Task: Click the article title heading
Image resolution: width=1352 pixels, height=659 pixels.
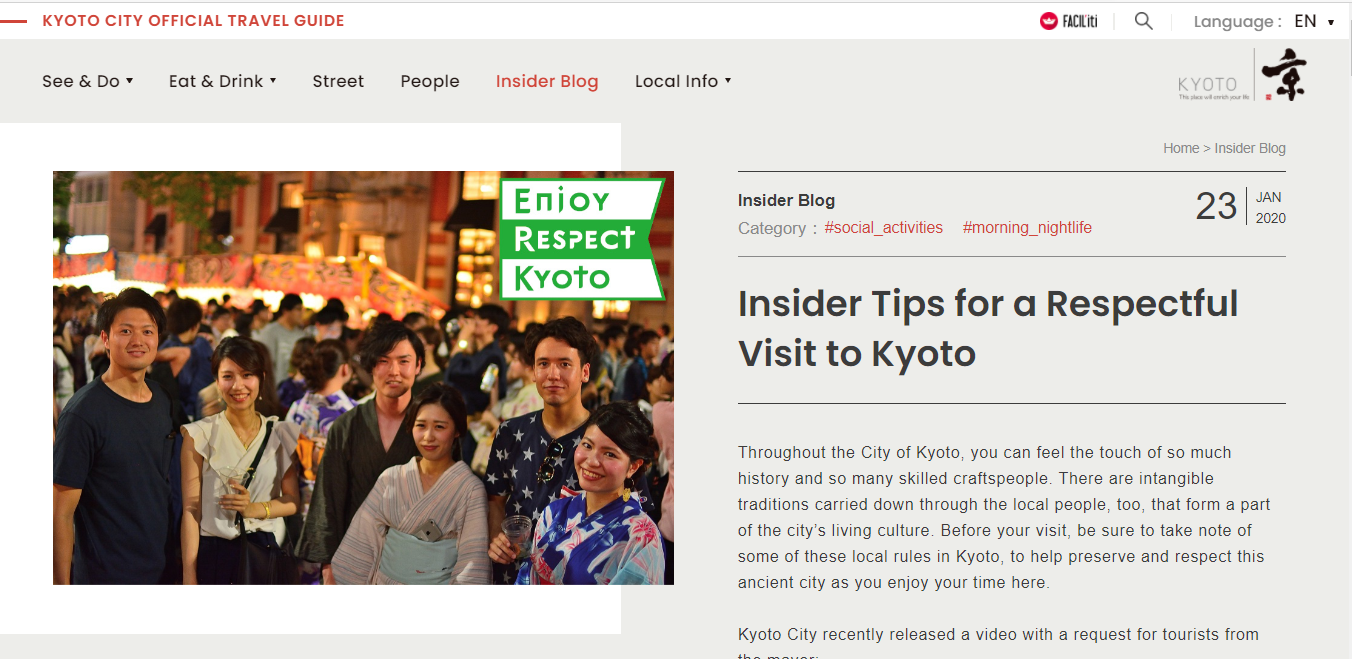Action: (988, 328)
